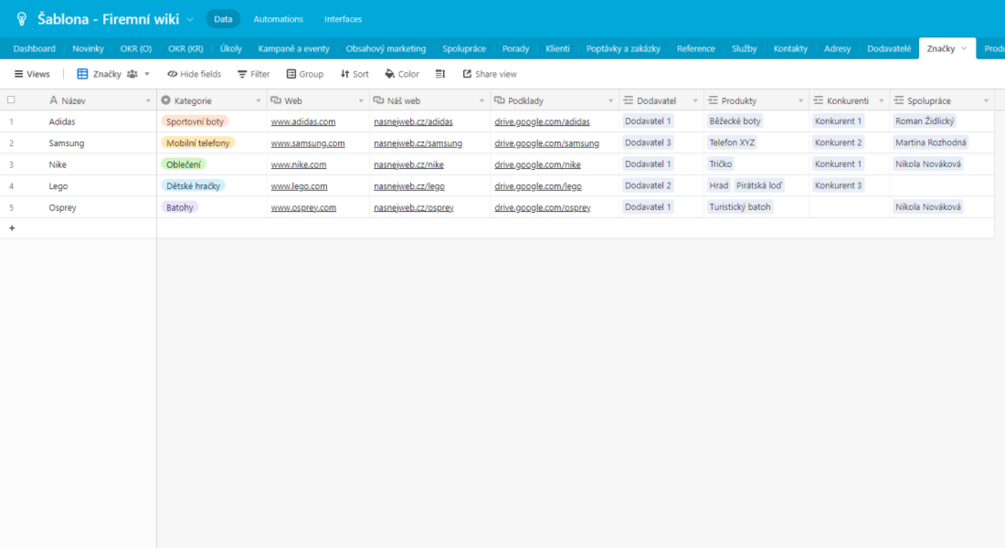Select the Osprey name cell
The height and width of the screenshot is (548, 1005).
pos(62,208)
